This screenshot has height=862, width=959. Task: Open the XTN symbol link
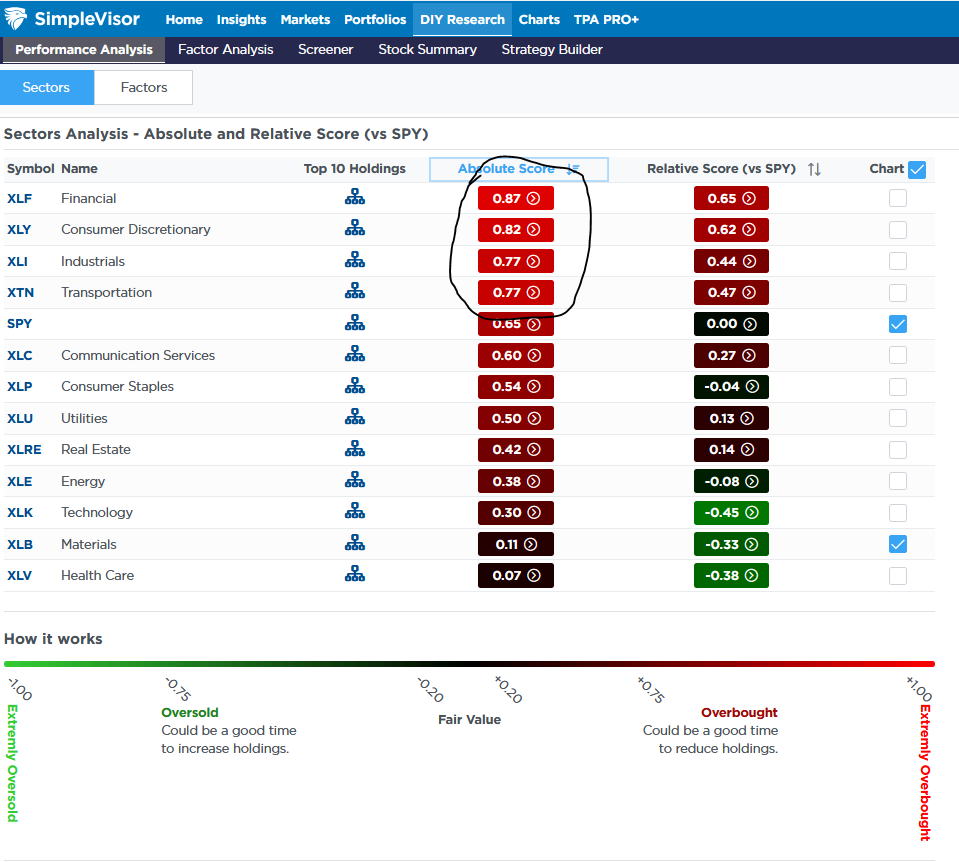[x=20, y=292]
